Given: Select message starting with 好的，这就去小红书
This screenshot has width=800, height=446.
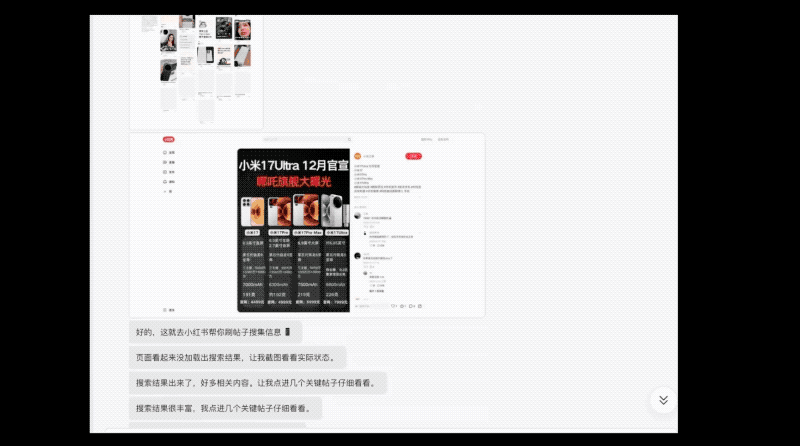Looking at the screenshot, I should 213,332.
